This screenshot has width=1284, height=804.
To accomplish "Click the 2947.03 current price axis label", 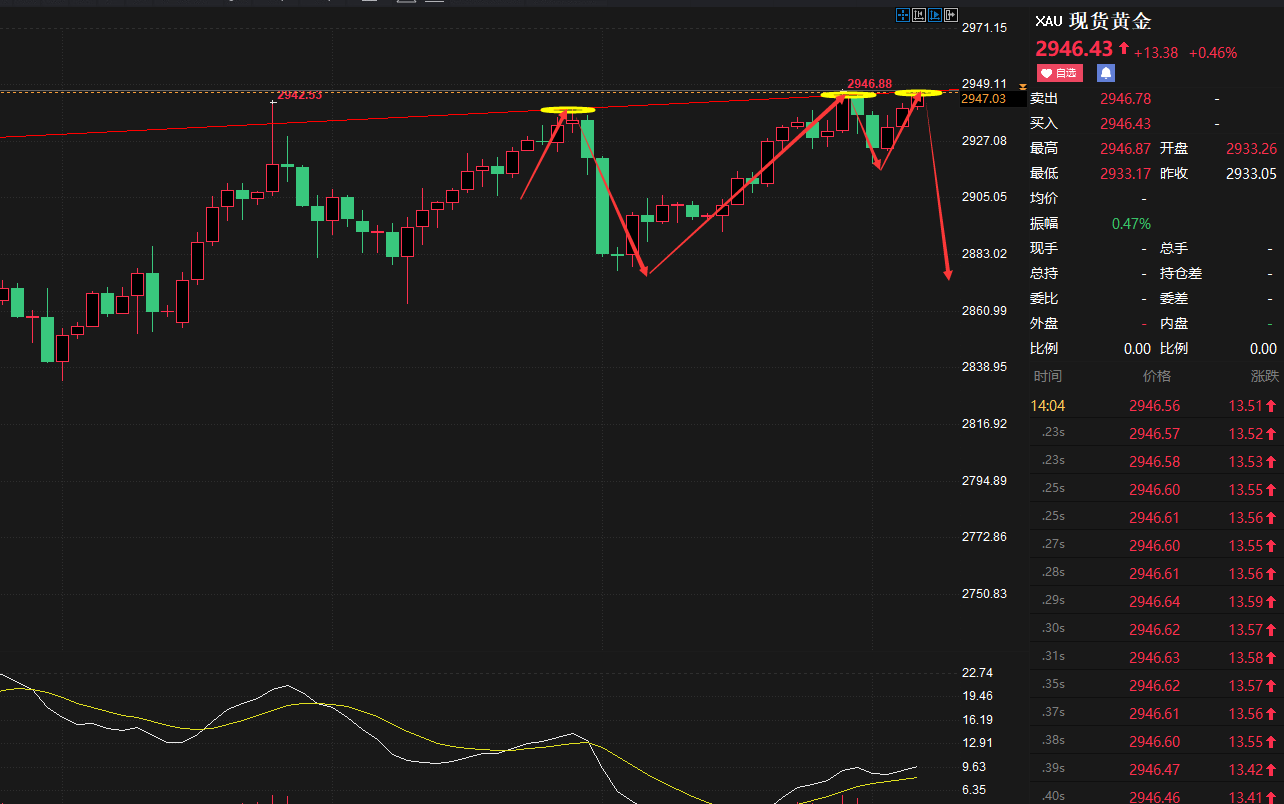I will [983, 99].
